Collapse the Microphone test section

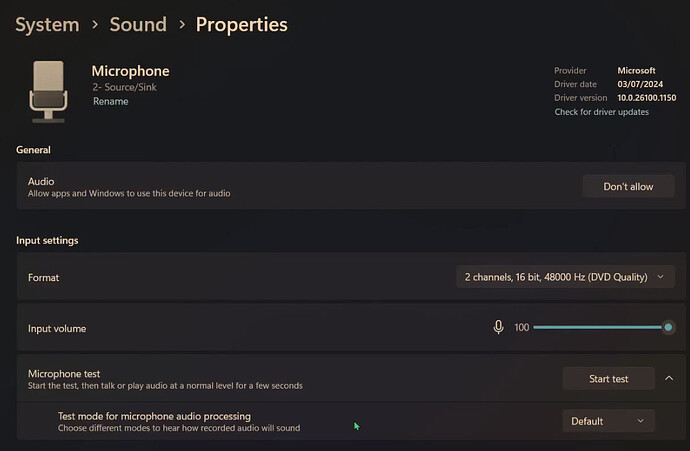pos(669,379)
